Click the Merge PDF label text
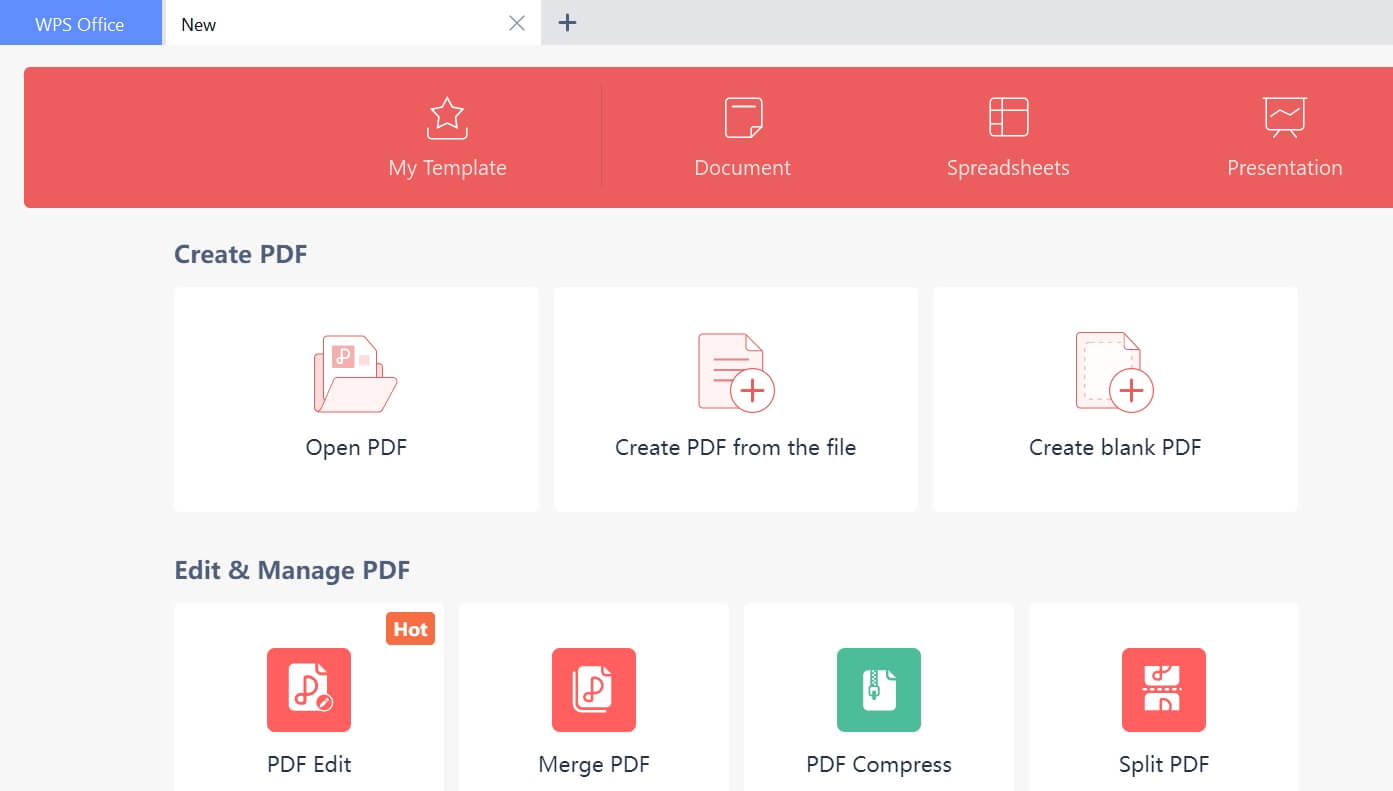Image resolution: width=1393 pixels, height=791 pixels. [x=594, y=765]
